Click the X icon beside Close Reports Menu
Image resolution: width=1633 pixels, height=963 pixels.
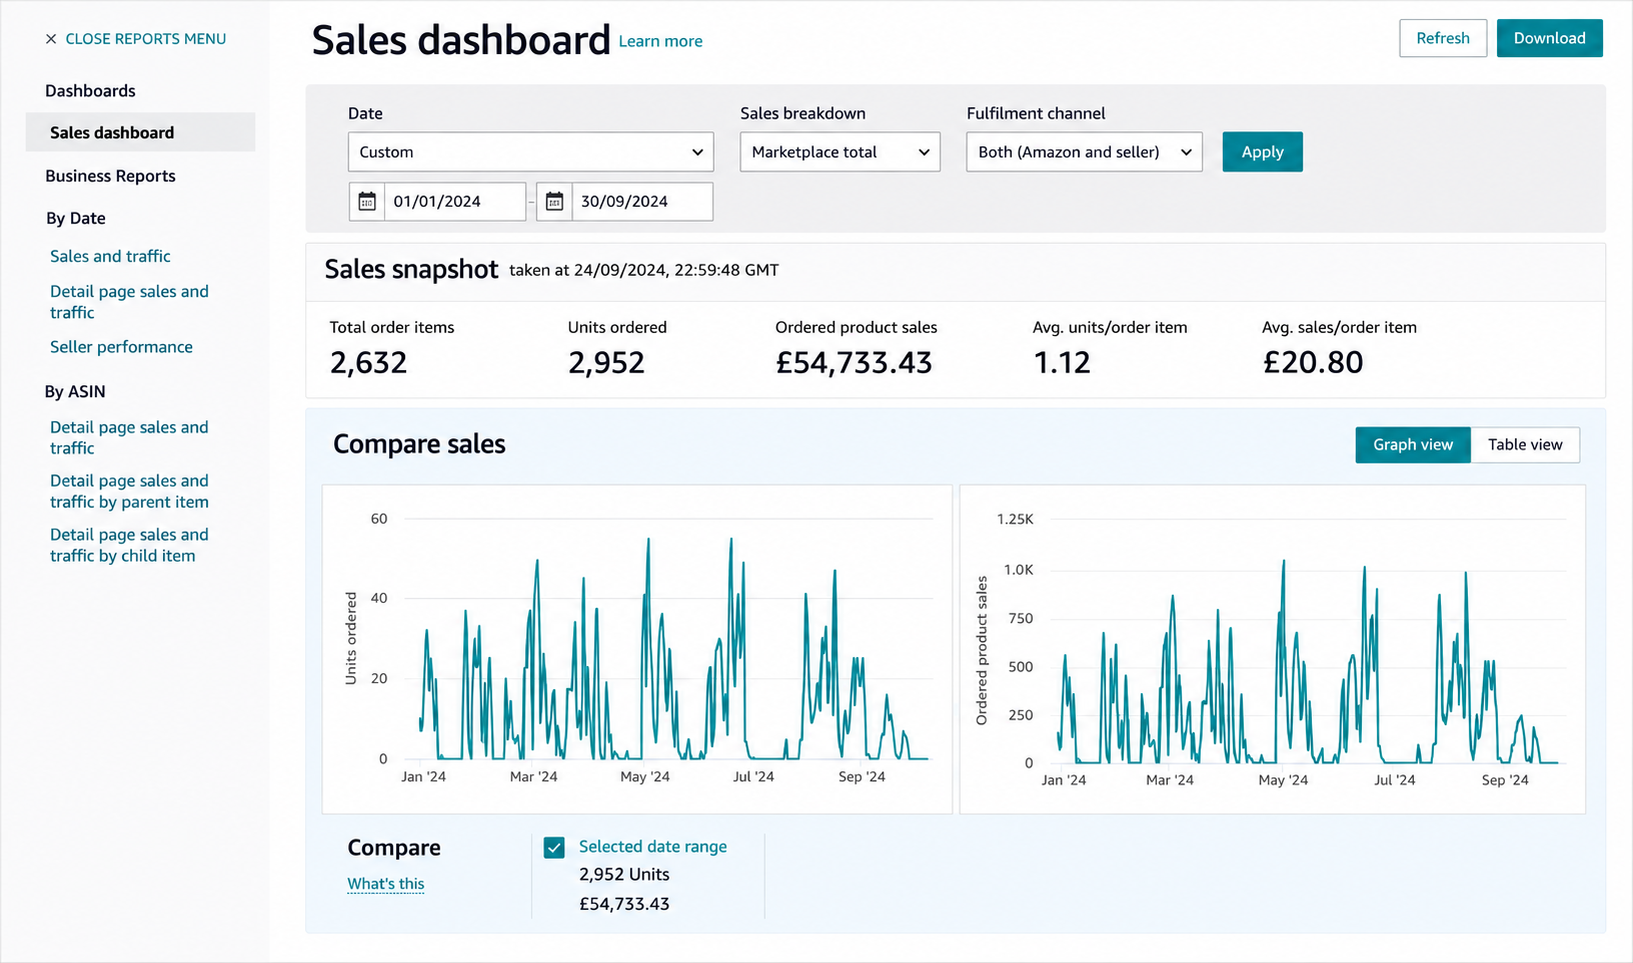(51, 39)
